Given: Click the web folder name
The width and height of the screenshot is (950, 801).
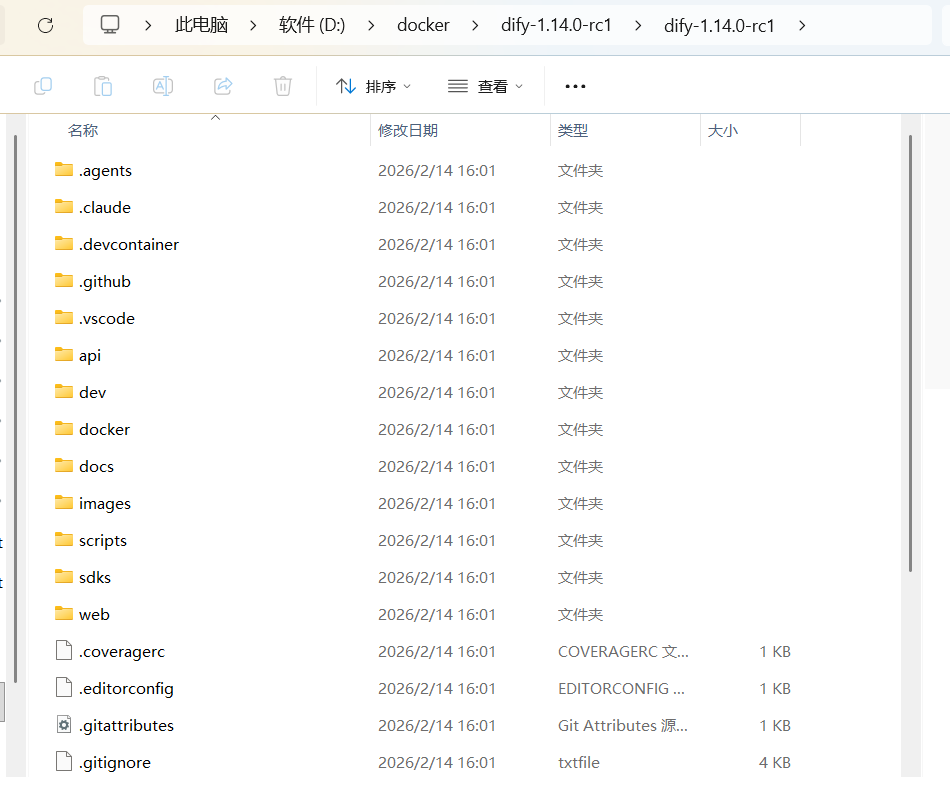Looking at the screenshot, I should (94, 614).
